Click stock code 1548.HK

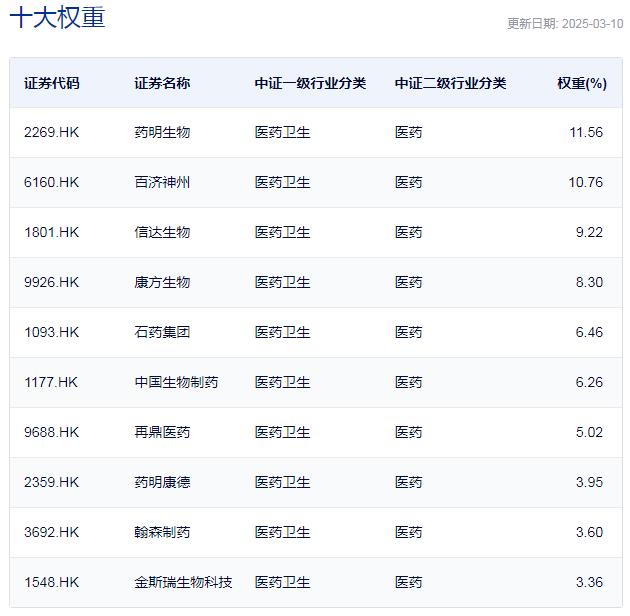(x=51, y=582)
